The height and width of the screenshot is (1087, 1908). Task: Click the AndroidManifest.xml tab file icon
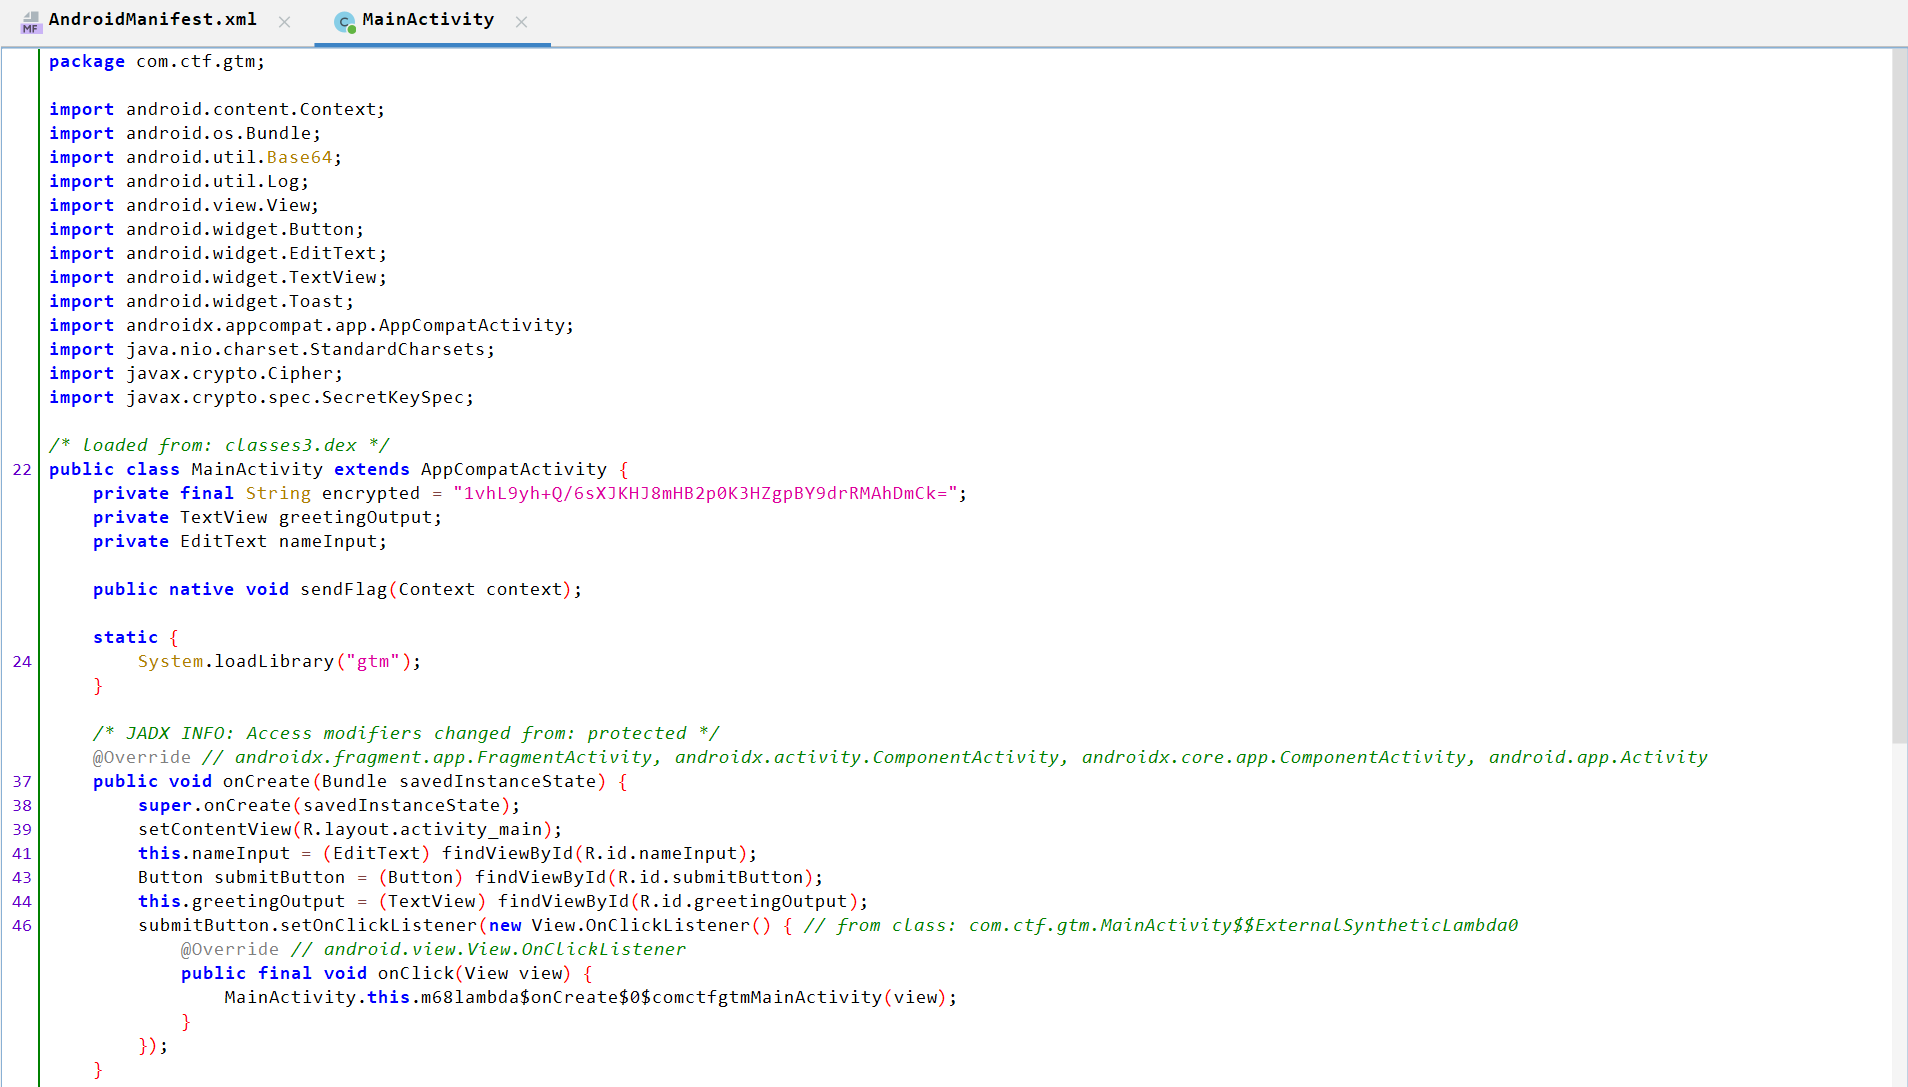pyautogui.click(x=31, y=21)
